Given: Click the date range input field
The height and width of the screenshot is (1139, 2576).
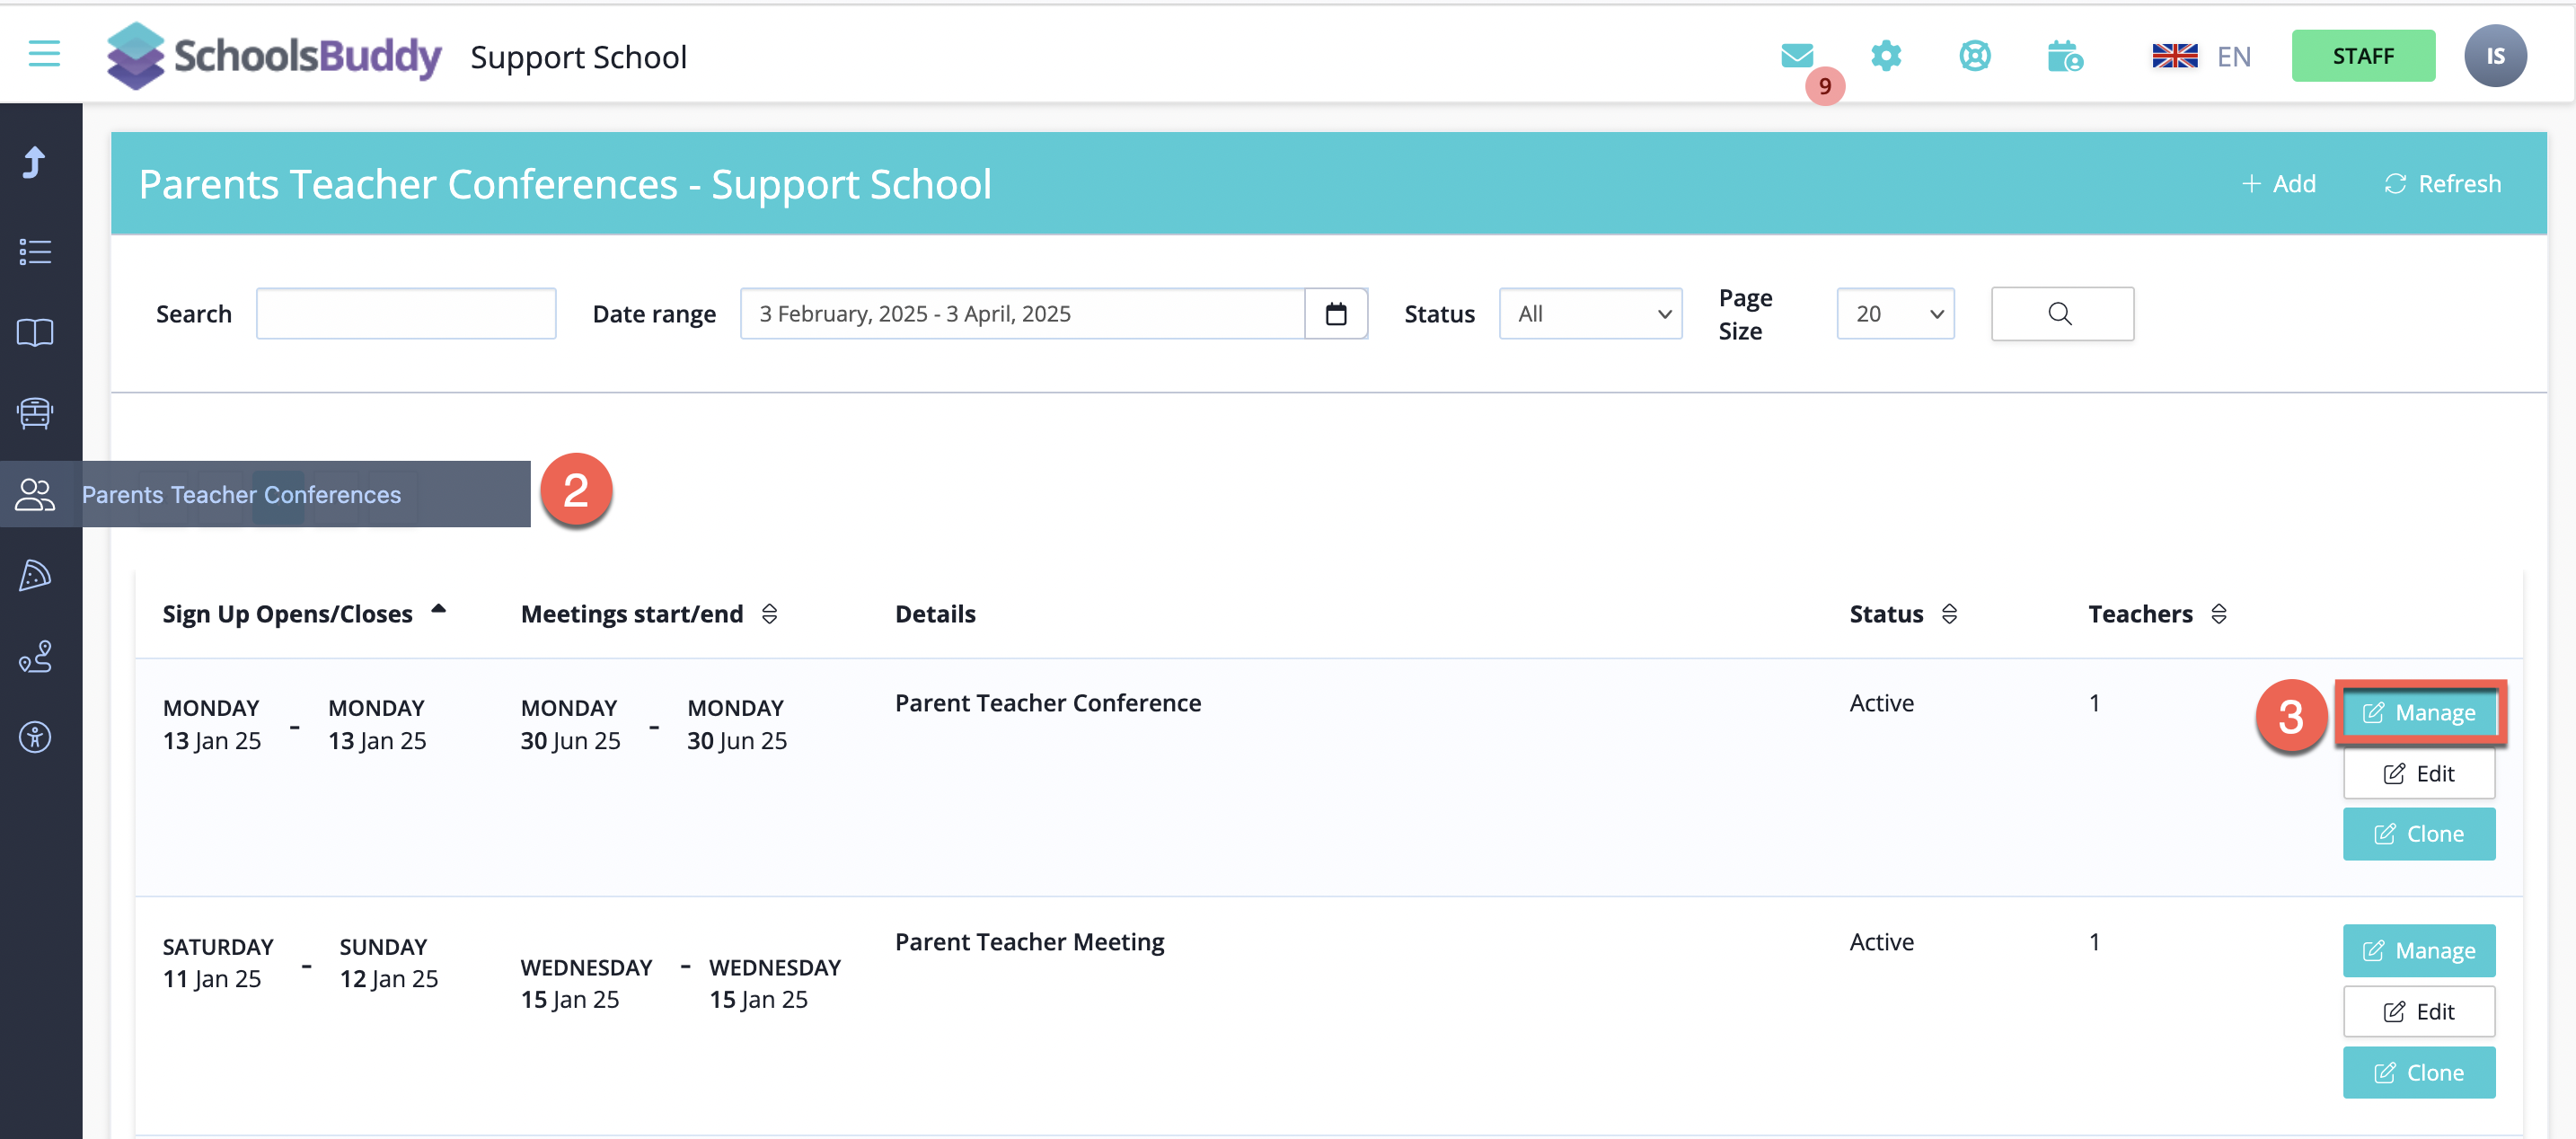Looking at the screenshot, I should click(1022, 314).
